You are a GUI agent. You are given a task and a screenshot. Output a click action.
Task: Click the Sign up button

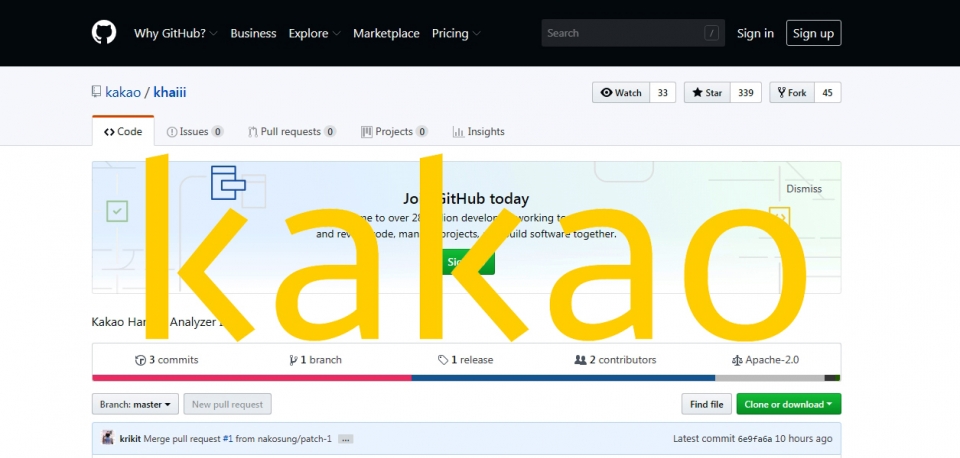click(x=814, y=33)
